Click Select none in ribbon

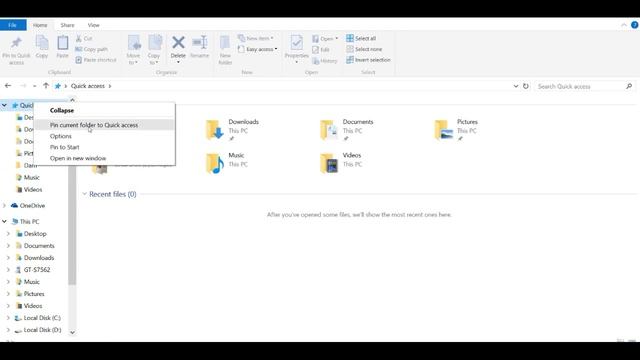click(364, 49)
